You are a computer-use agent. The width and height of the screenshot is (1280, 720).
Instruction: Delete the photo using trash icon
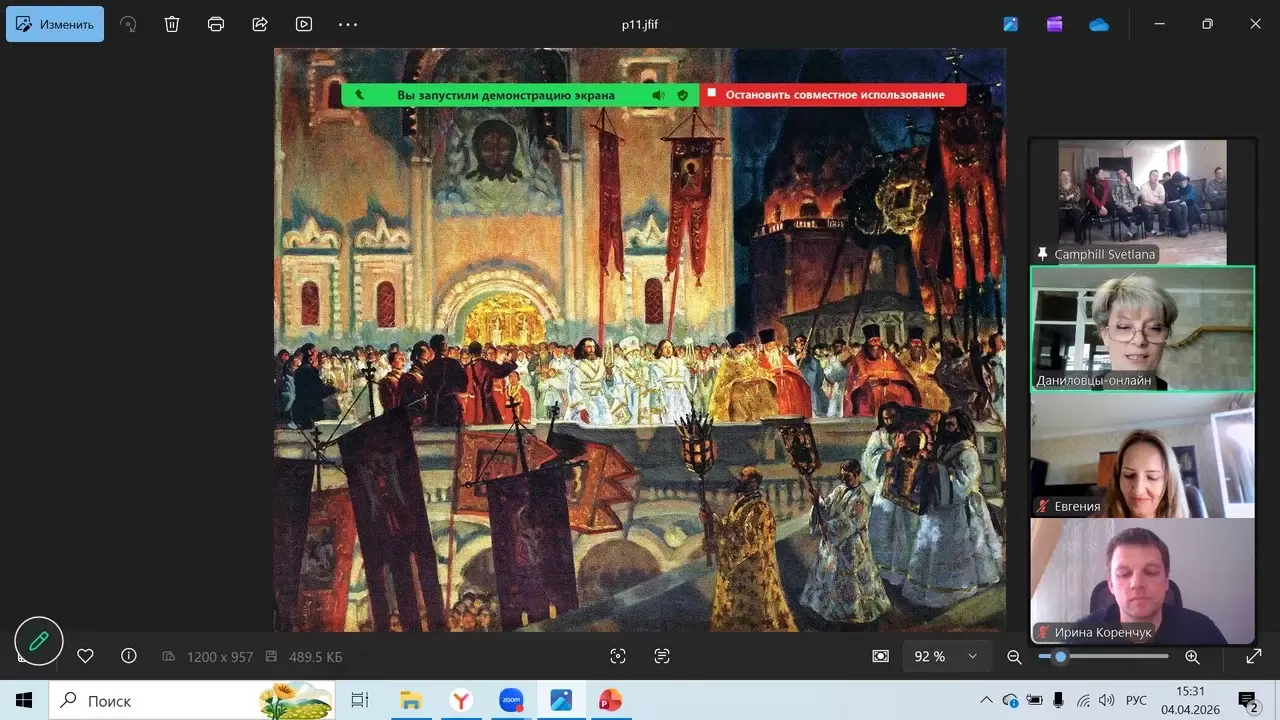tap(172, 24)
